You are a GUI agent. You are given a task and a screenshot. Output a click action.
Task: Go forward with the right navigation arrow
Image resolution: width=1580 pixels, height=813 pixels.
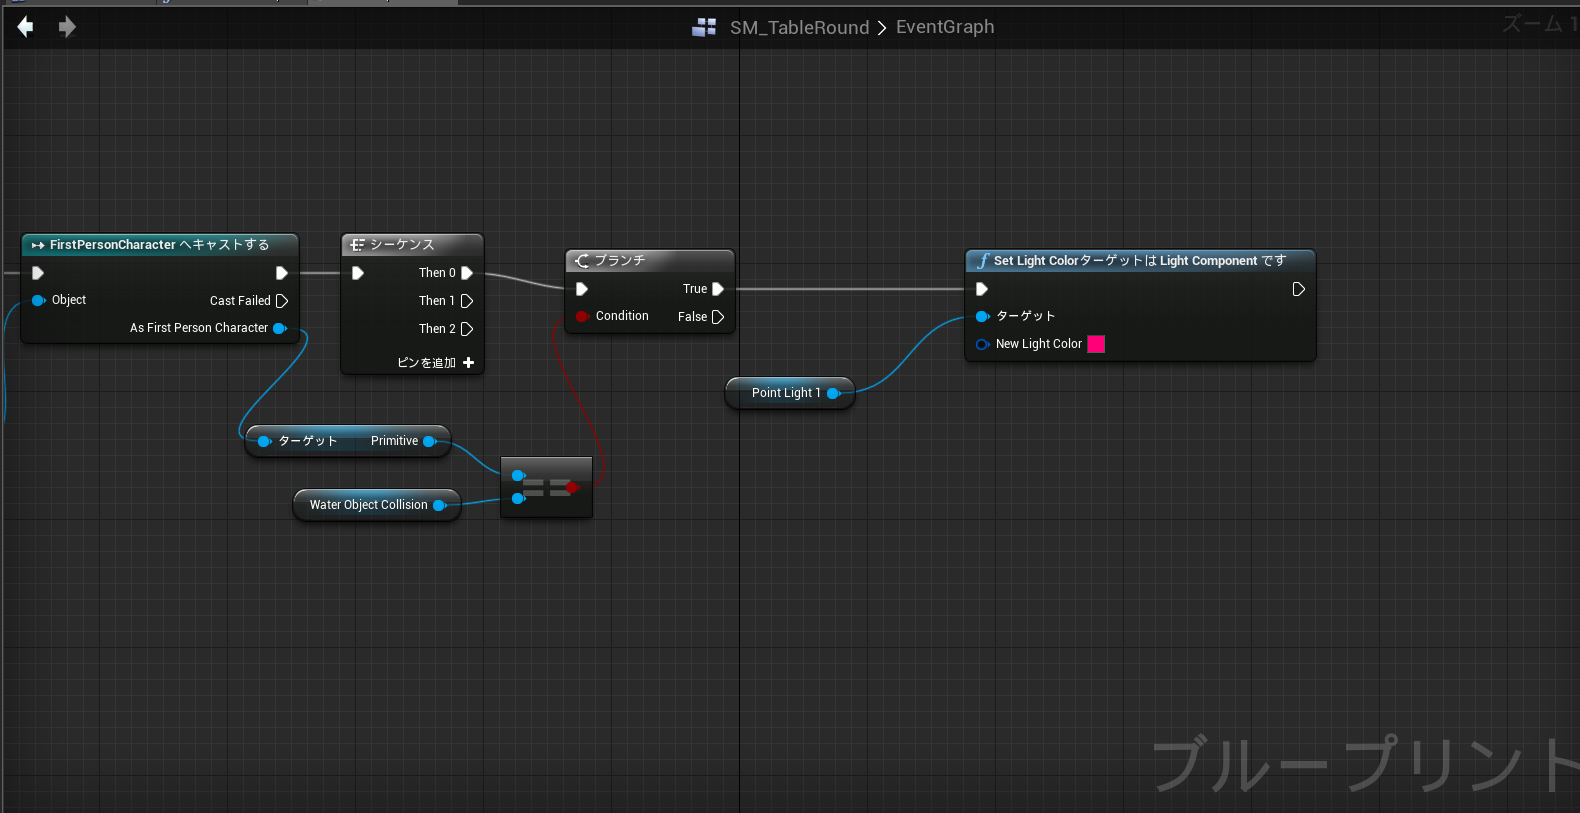67,27
